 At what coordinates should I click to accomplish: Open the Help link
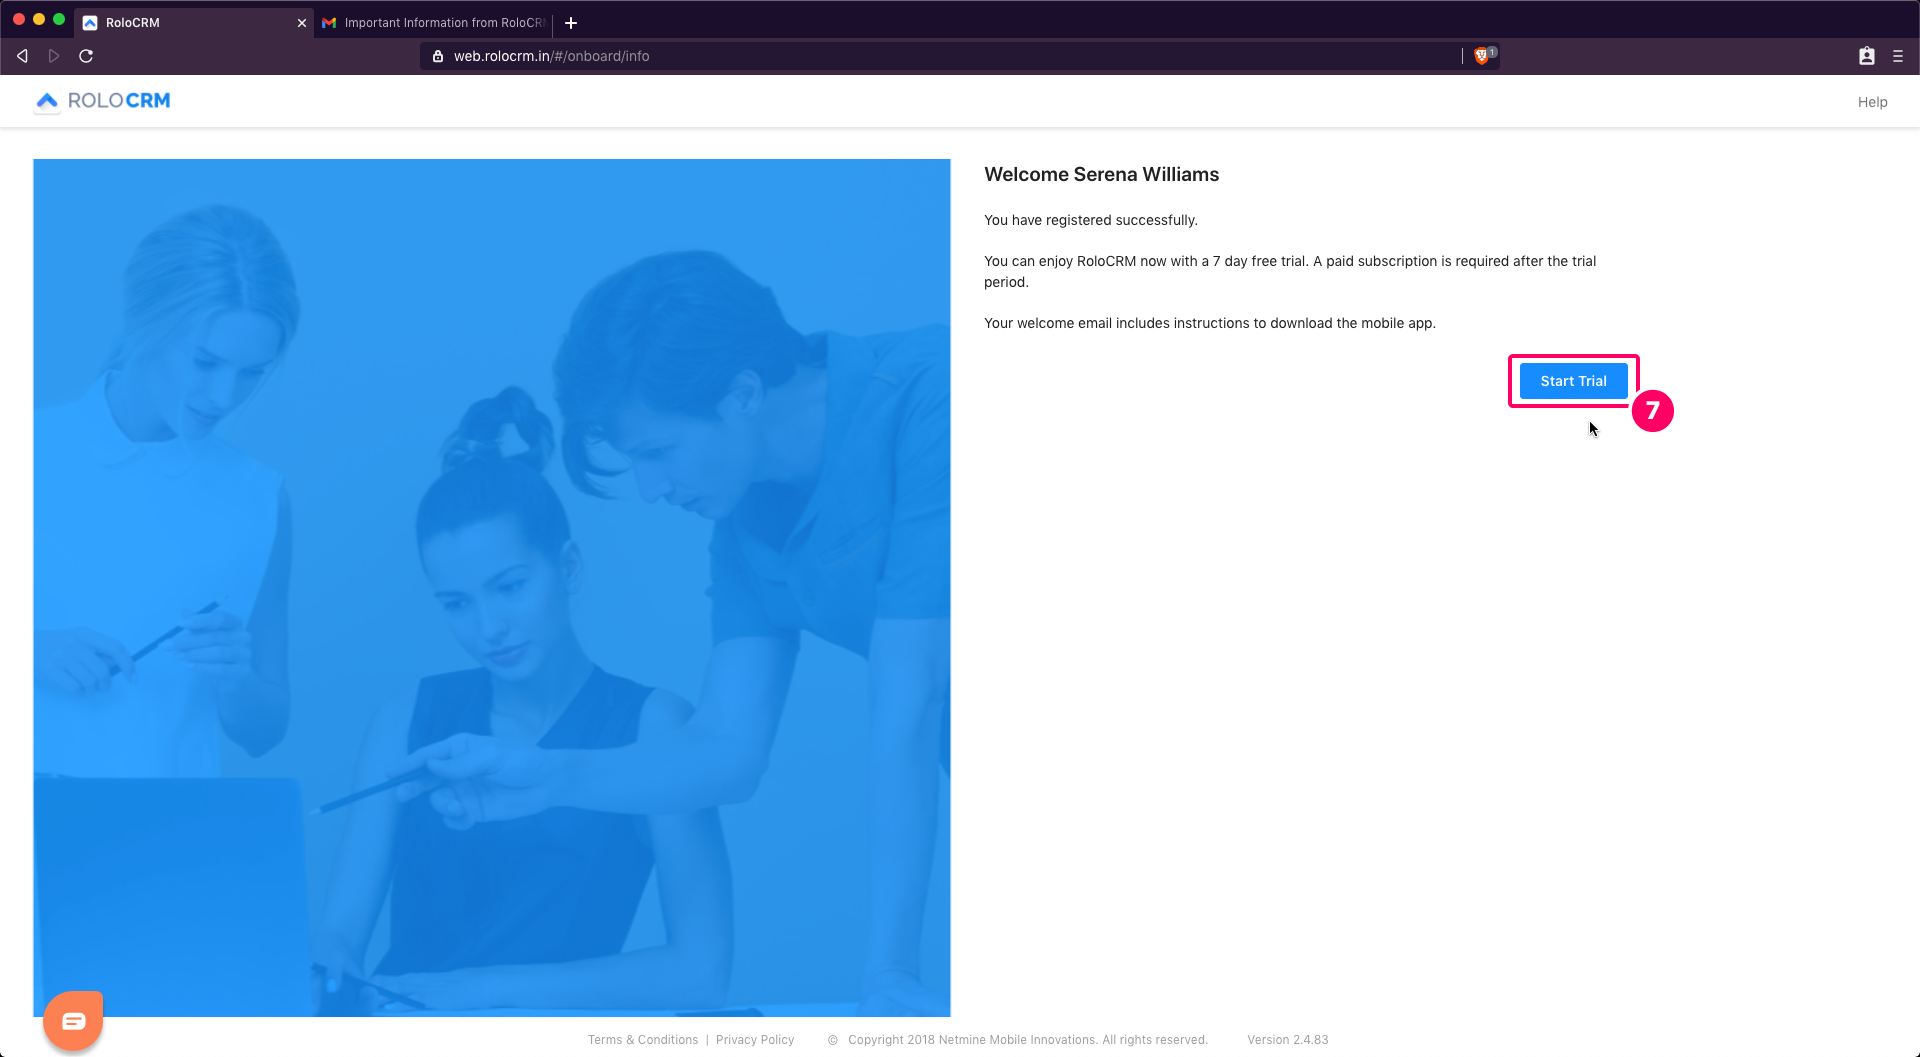click(1872, 102)
